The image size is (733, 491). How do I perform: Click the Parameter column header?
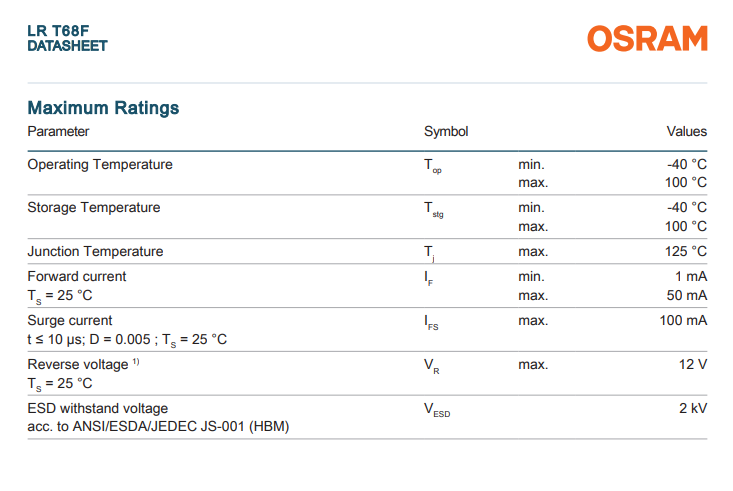point(58,132)
